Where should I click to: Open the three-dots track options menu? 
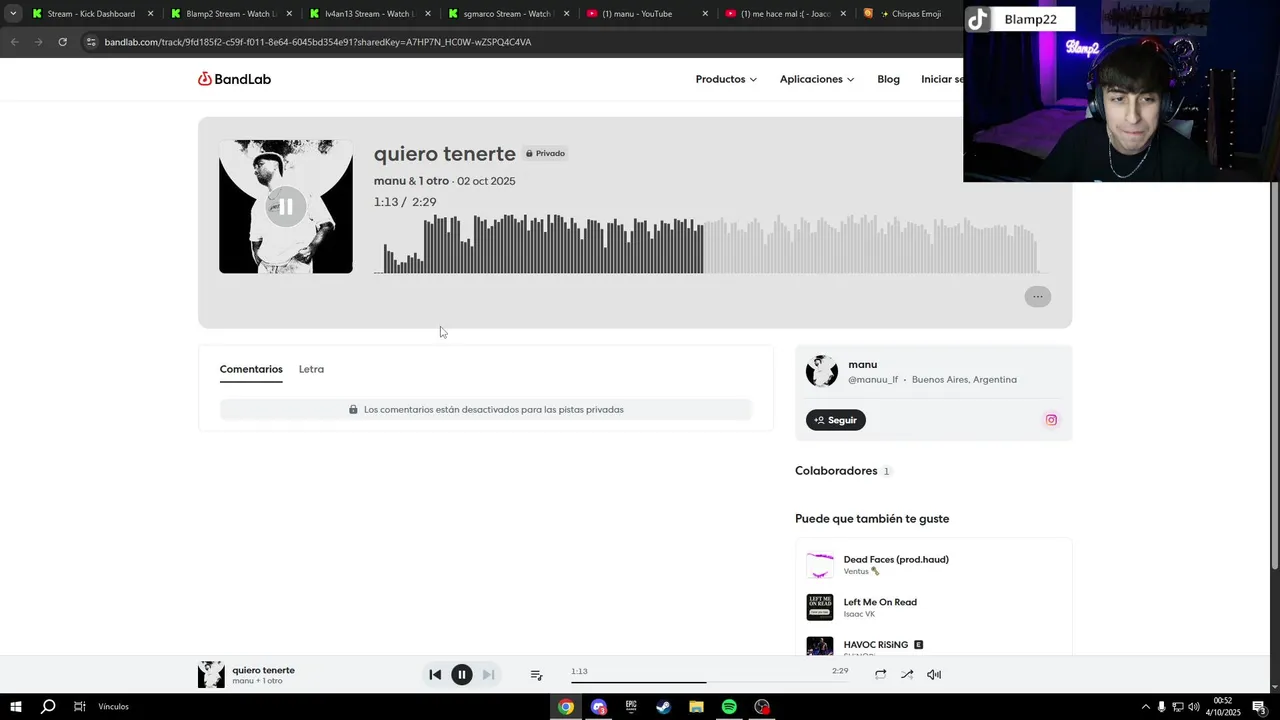point(1037,296)
